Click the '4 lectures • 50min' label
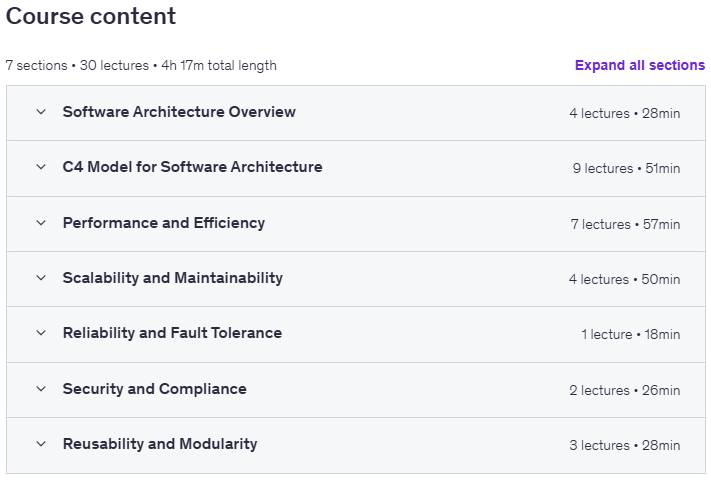 (x=624, y=279)
